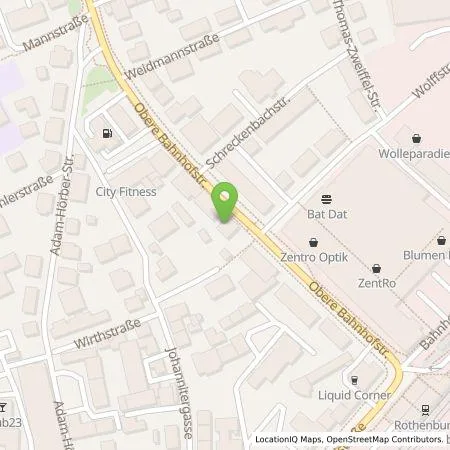Screen dimensions: 450x450
Task: Click the Thomas-Zweiffel-Str. street label
Action: (357, 55)
